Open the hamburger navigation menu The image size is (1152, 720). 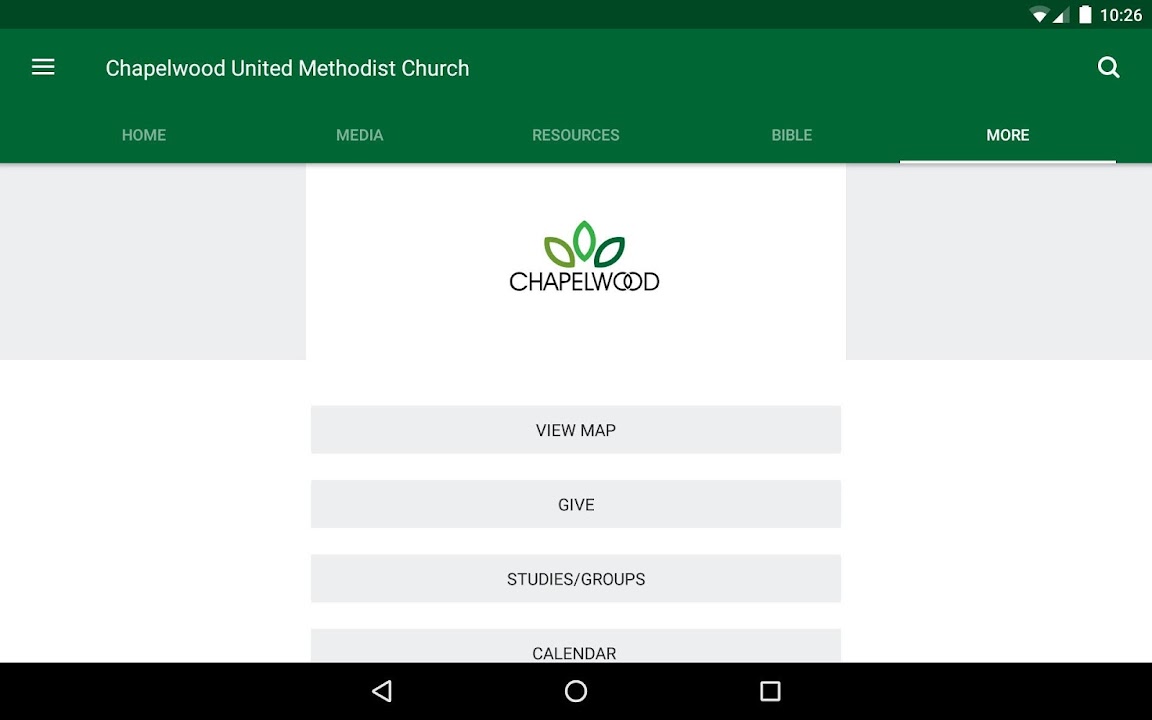[43, 67]
